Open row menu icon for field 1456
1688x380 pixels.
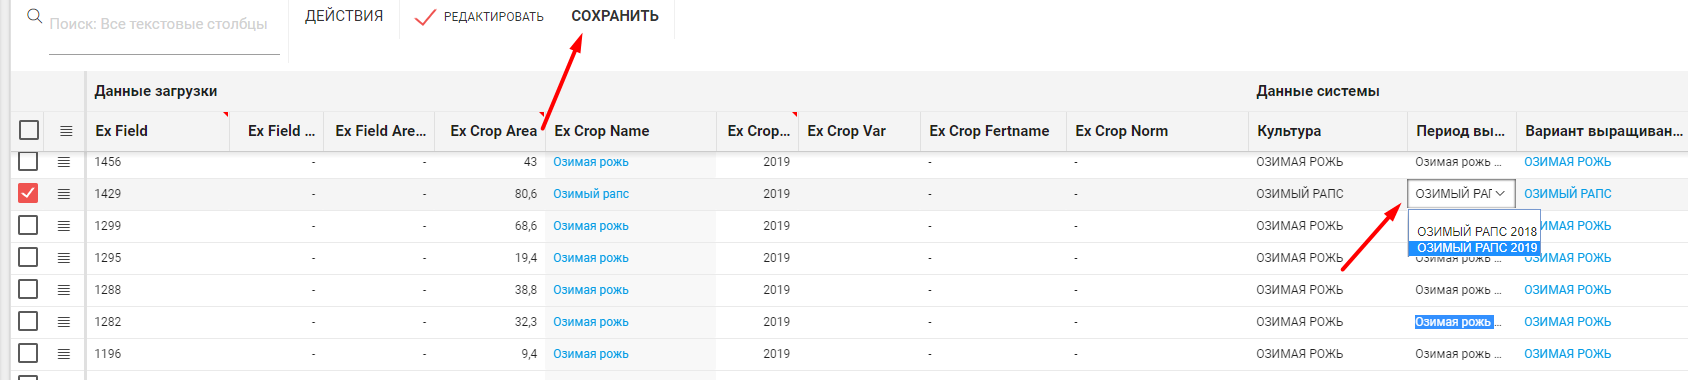click(64, 162)
